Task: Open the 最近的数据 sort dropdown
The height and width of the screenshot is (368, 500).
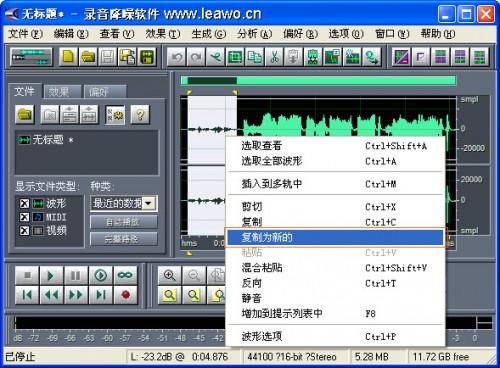Action: pos(149,203)
